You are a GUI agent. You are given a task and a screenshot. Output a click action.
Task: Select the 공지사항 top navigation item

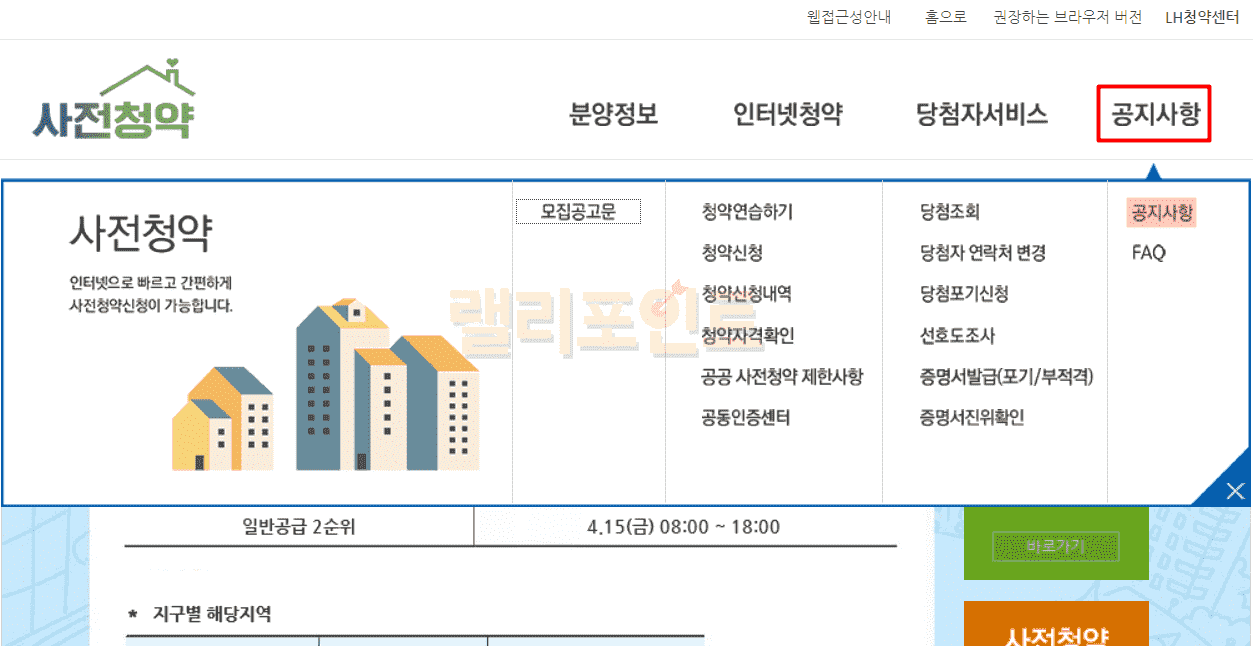coord(1154,114)
